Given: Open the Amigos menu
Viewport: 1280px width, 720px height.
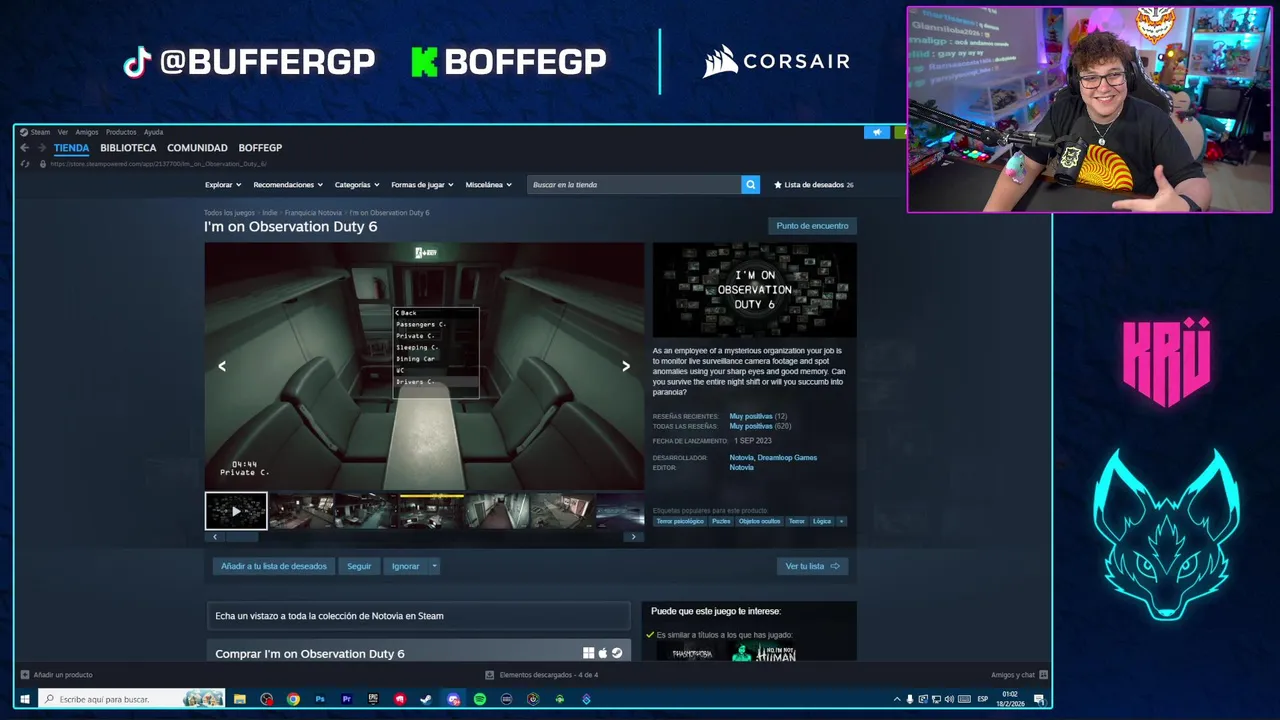Looking at the screenshot, I should point(87,132).
